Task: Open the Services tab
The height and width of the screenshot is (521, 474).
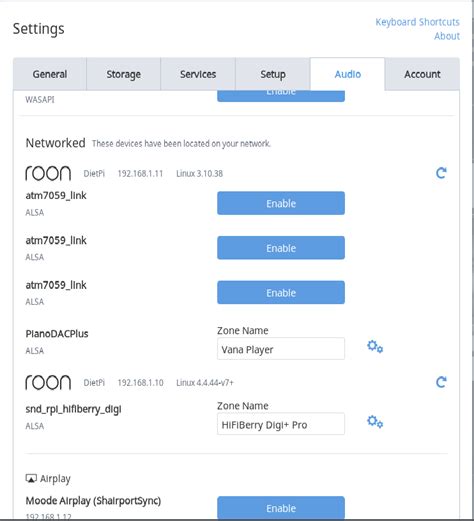Action: [198, 74]
